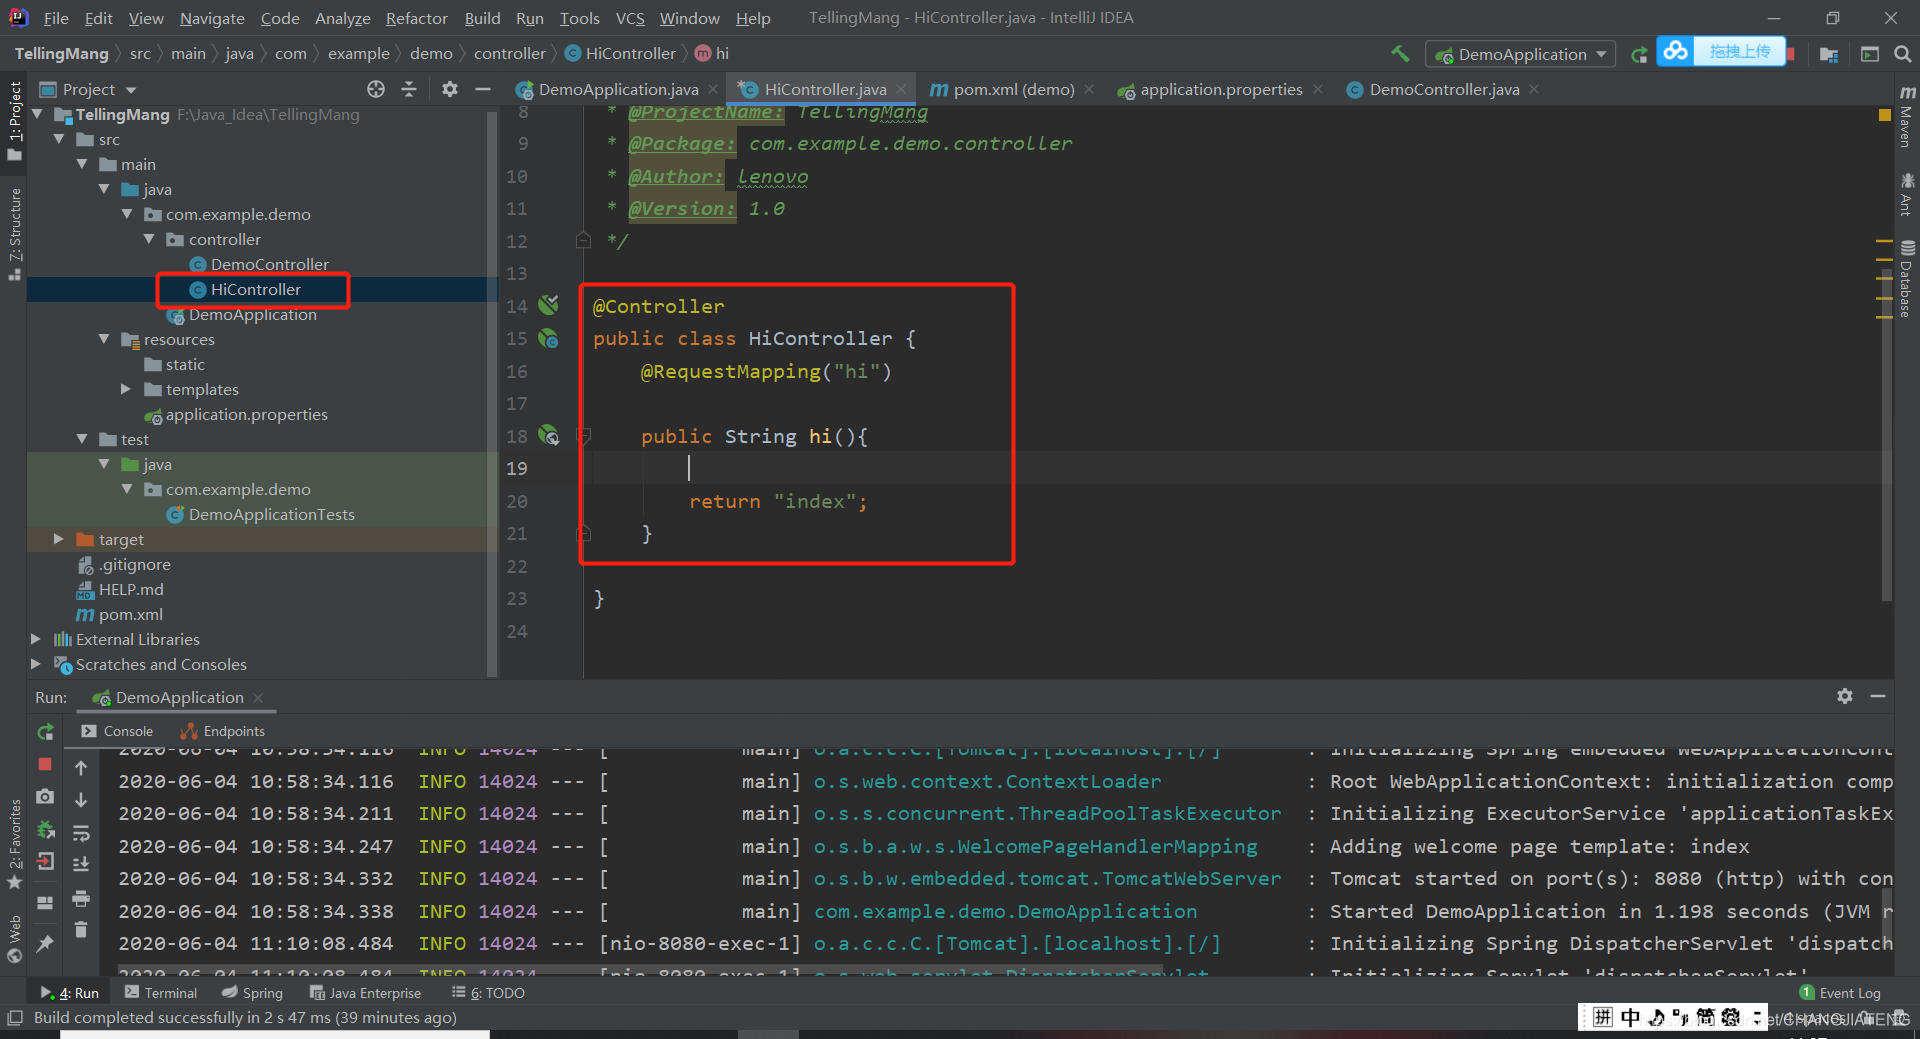Click the gutter icon on line 18
This screenshot has height=1039, width=1920.
tap(548, 435)
